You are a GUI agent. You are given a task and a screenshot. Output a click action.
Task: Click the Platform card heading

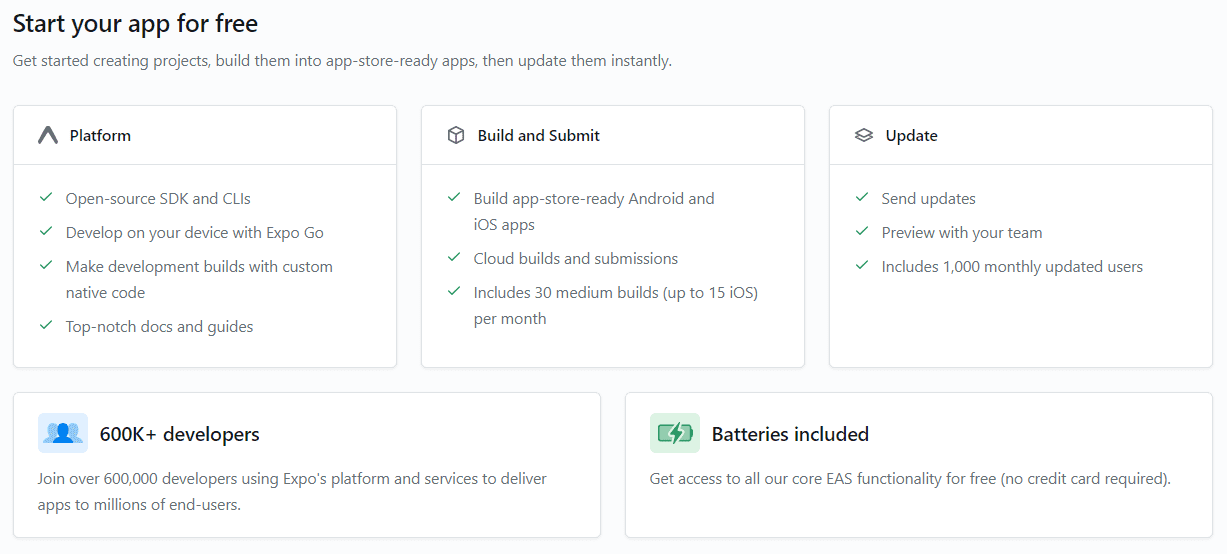100,135
